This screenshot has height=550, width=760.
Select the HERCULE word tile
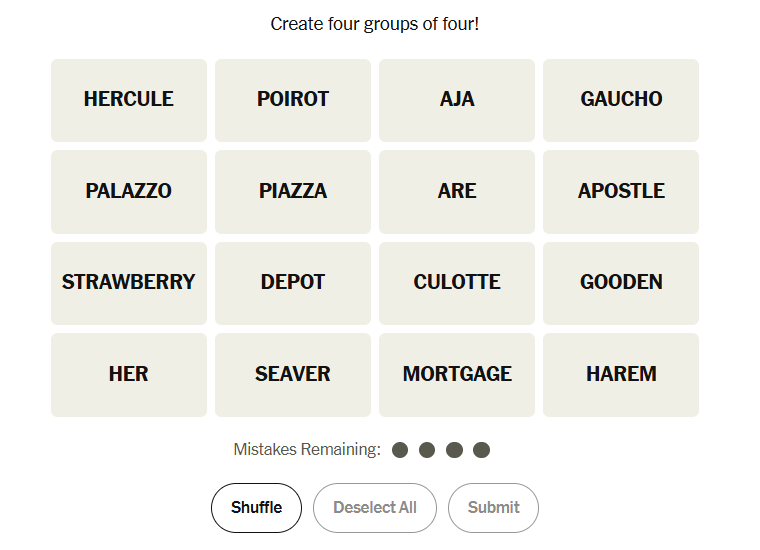coord(129,99)
